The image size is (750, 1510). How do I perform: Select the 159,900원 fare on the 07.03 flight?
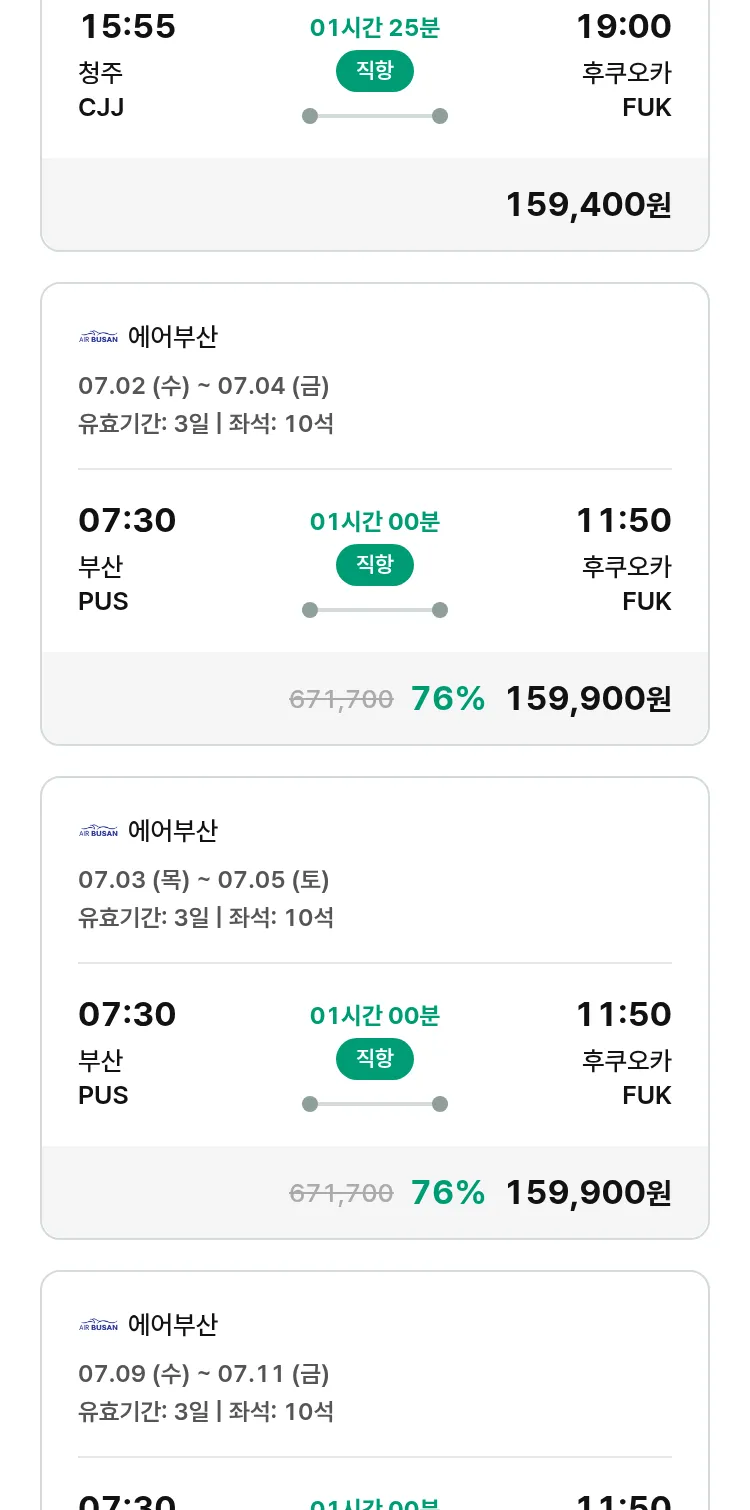pos(588,1193)
